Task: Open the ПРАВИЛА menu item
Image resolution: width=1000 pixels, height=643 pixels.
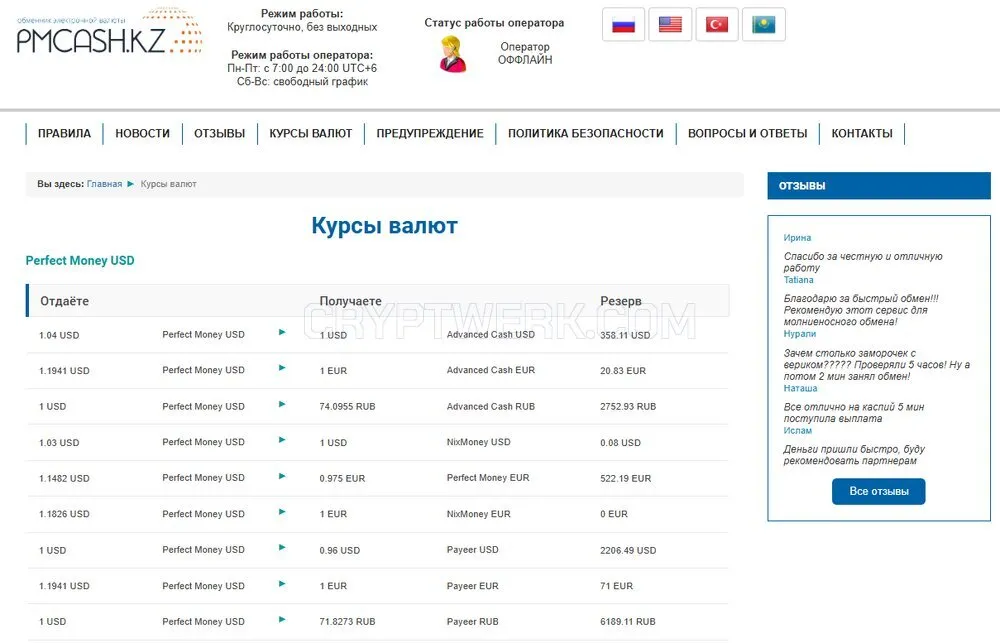Action: tap(64, 133)
